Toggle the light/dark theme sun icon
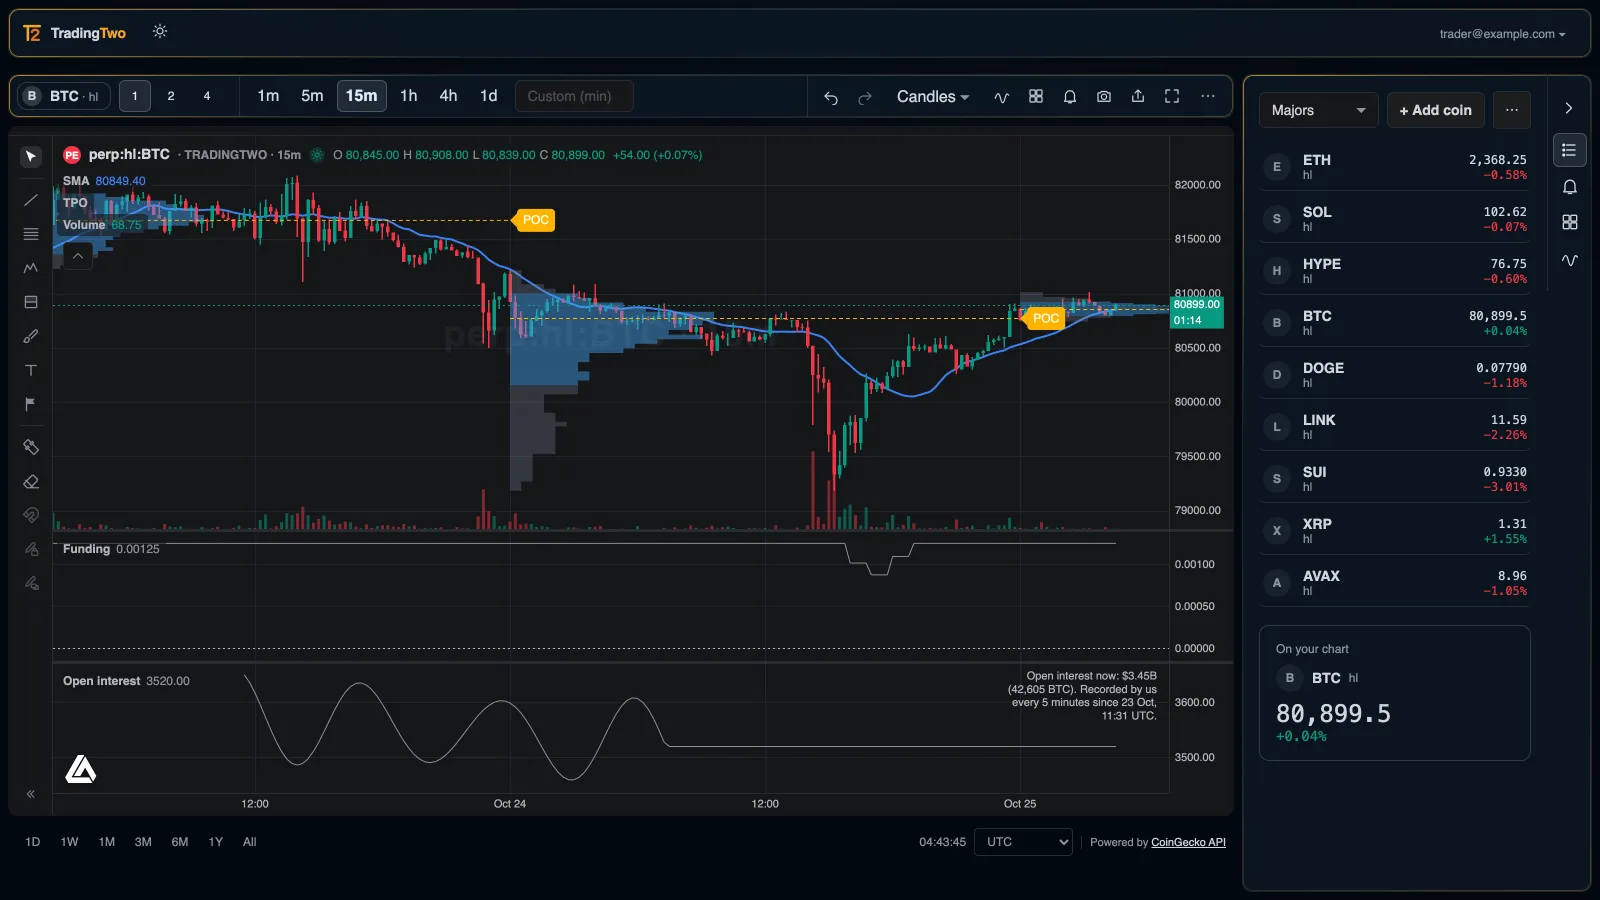 point(160,32)
